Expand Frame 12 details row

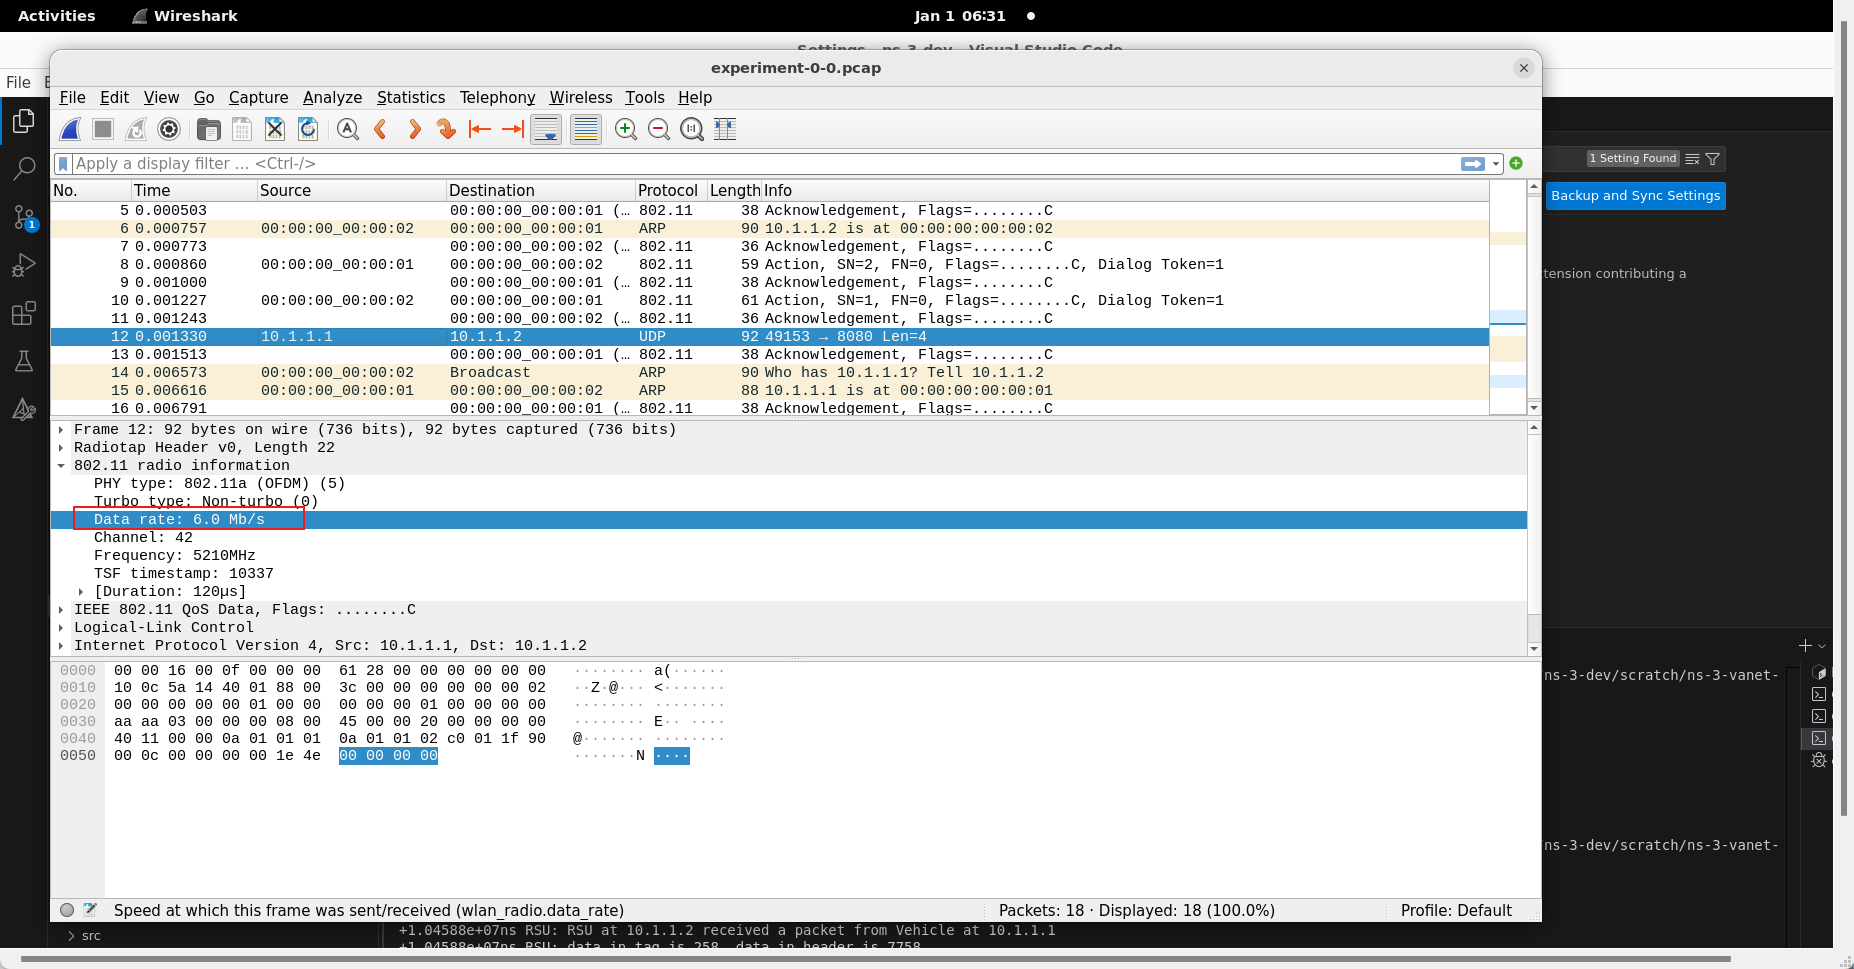point(61,430)
